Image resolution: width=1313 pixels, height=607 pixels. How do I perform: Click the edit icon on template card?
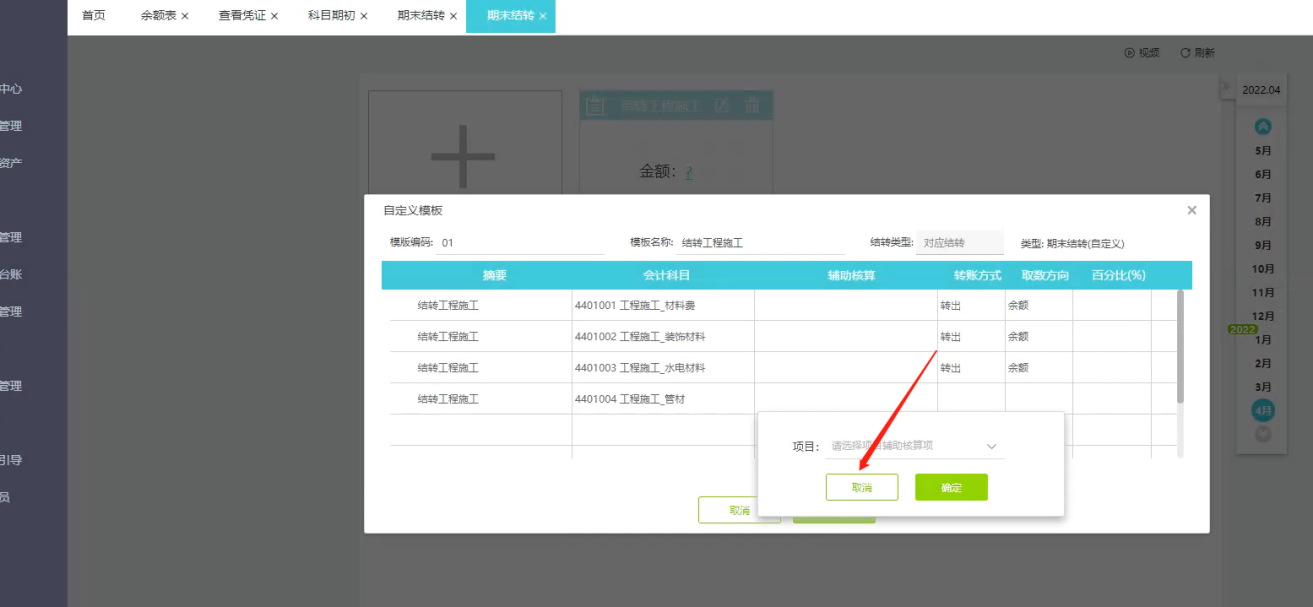point(723,105)
